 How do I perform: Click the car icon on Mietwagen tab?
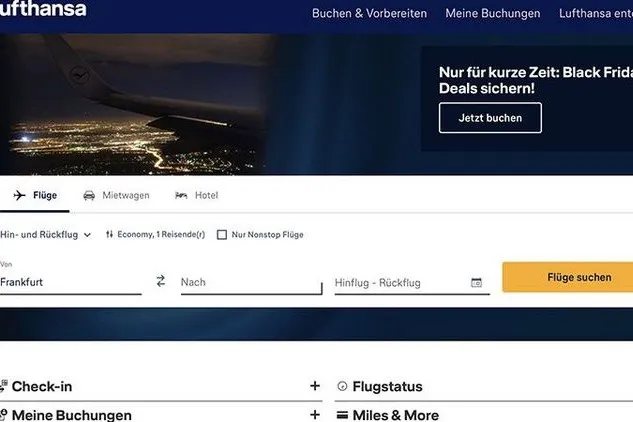tap(89, 196)
